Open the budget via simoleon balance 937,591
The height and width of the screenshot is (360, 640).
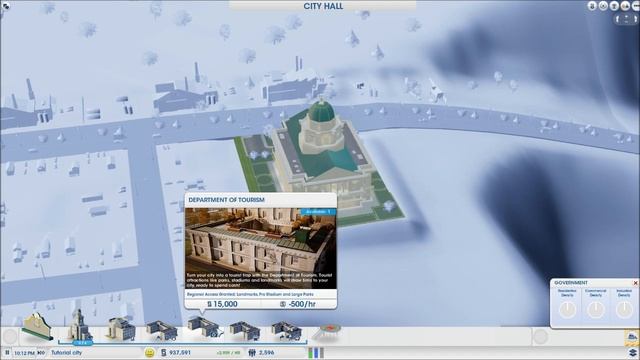click(x=176, y=352)
